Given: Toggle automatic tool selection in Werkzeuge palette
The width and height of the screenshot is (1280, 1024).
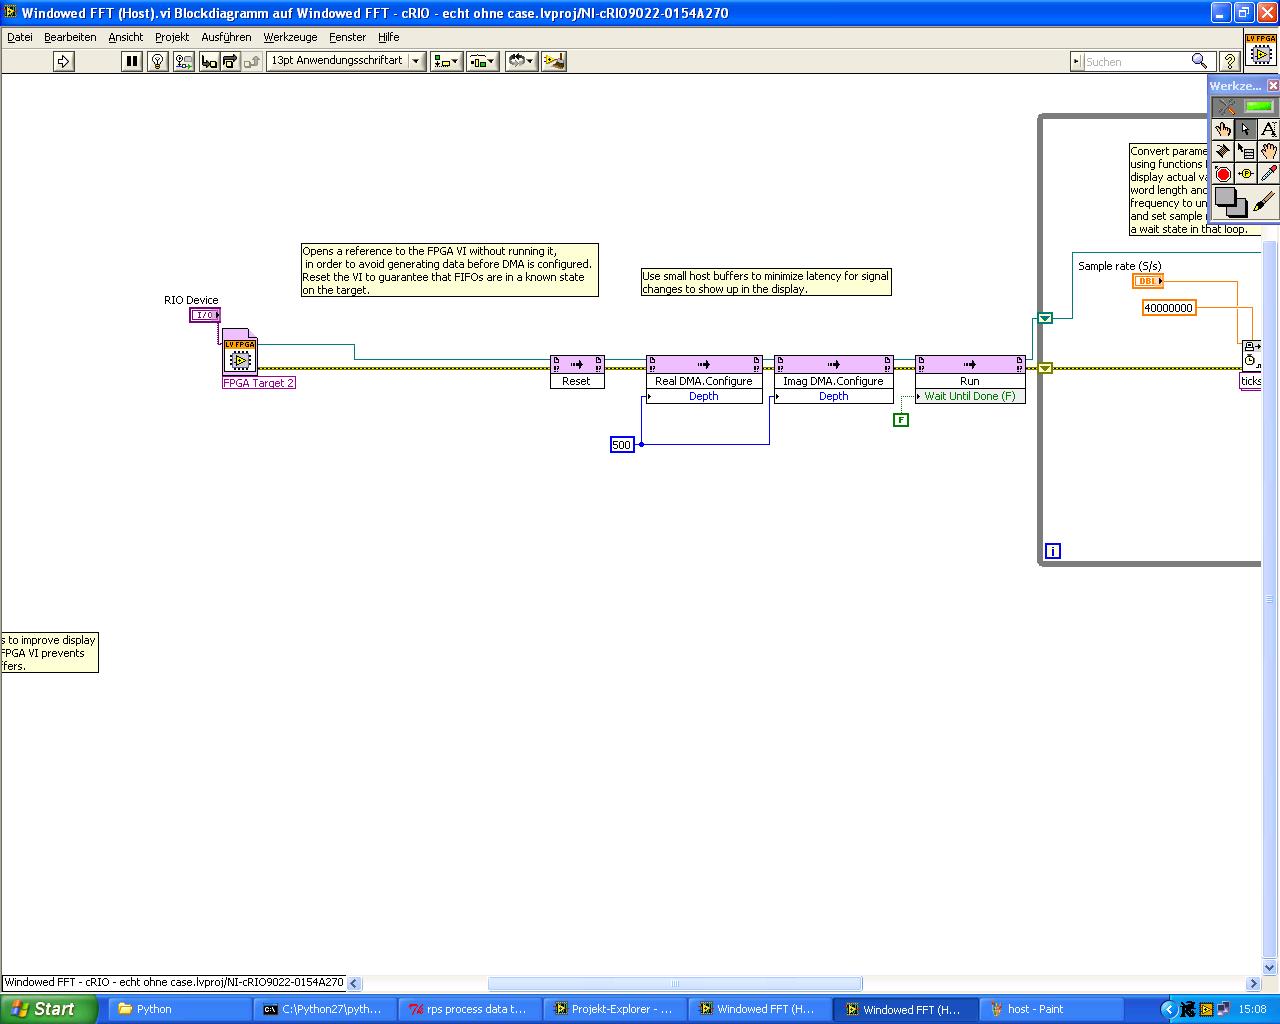Looking at the screenshot, I should click(1244, 106).
